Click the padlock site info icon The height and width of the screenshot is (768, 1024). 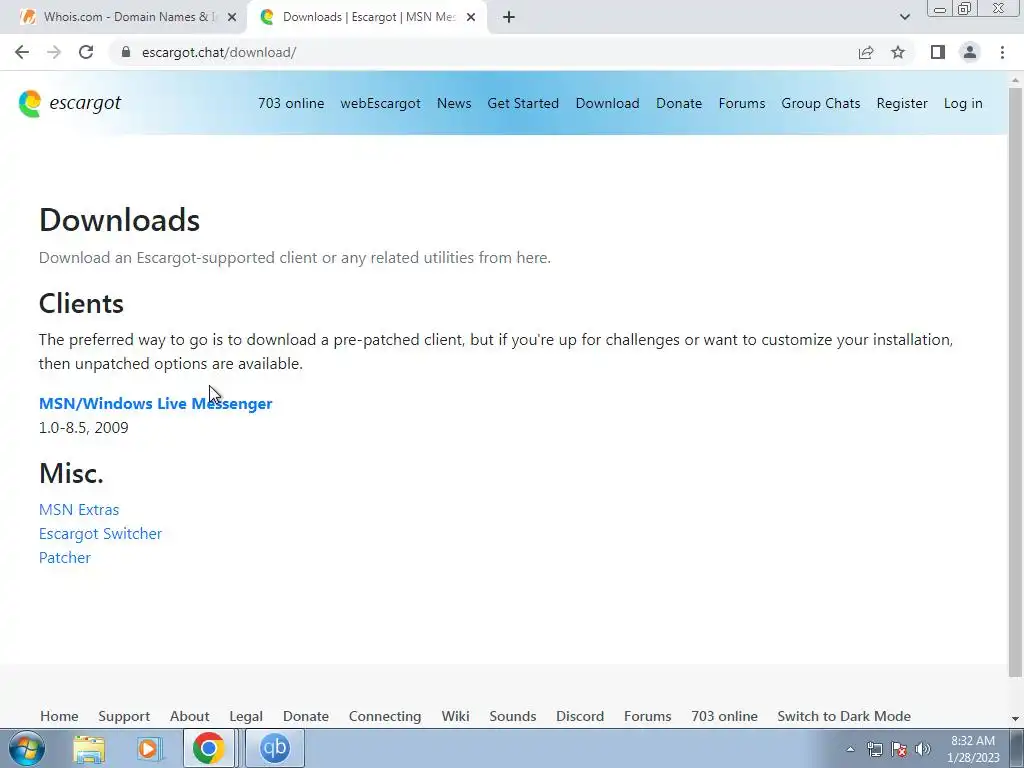coord(126,52)
